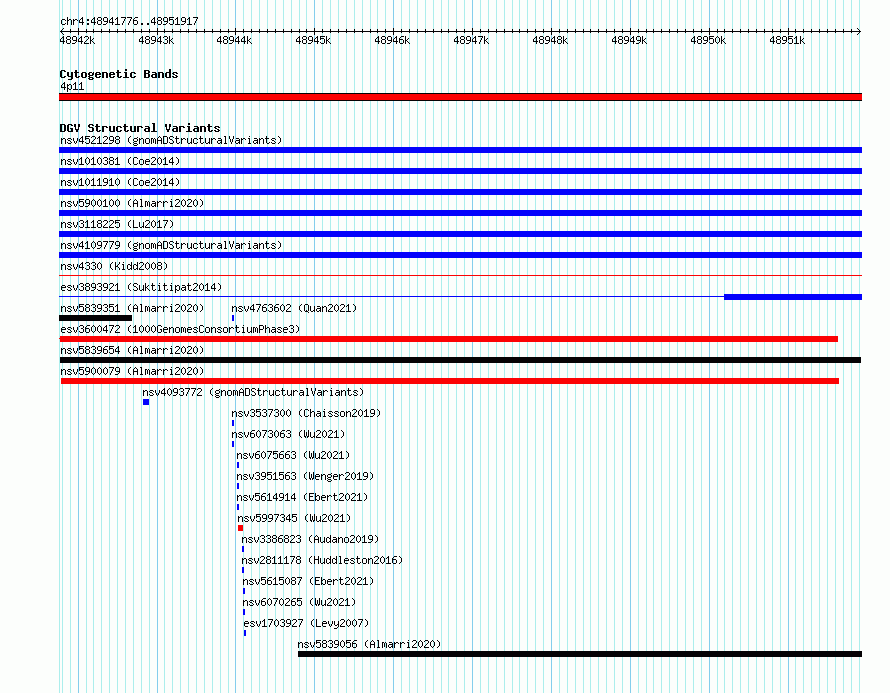Click the 48950k ruler label
The width and height of the screenshot is (890, 693).
[x=708, y=40]
